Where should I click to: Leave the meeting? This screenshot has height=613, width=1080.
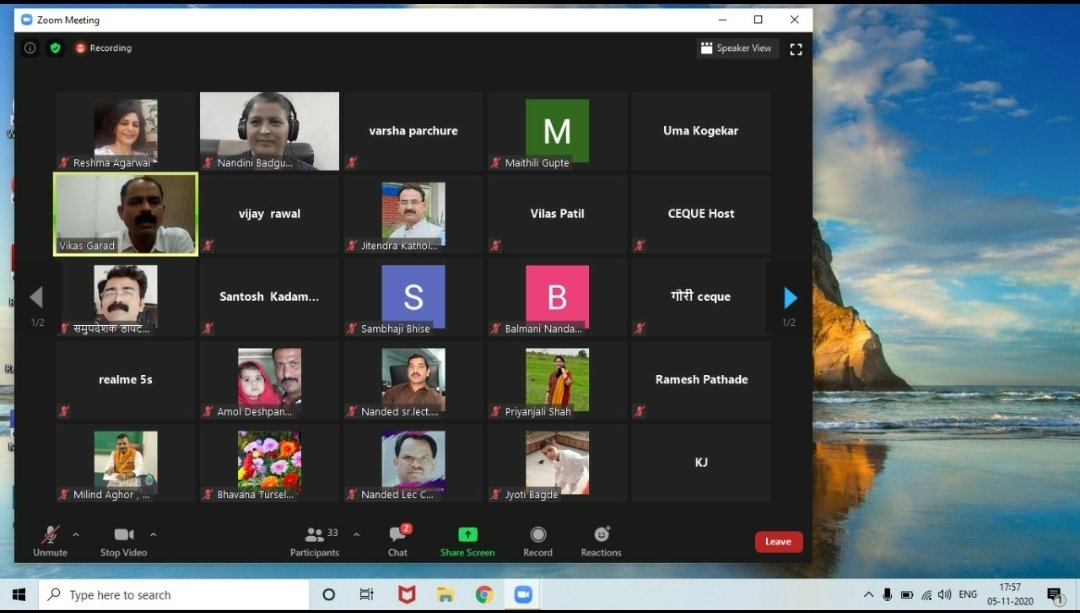(x=778, y=542)
